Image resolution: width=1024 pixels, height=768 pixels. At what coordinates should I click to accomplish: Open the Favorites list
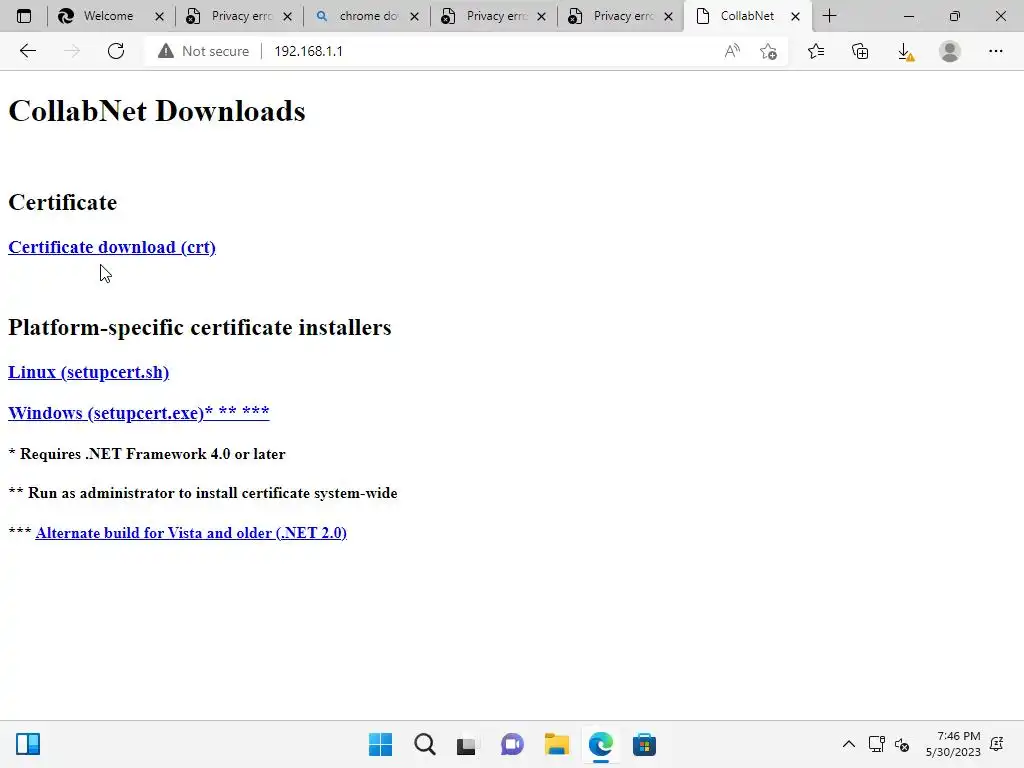click(x=816, y=51)
